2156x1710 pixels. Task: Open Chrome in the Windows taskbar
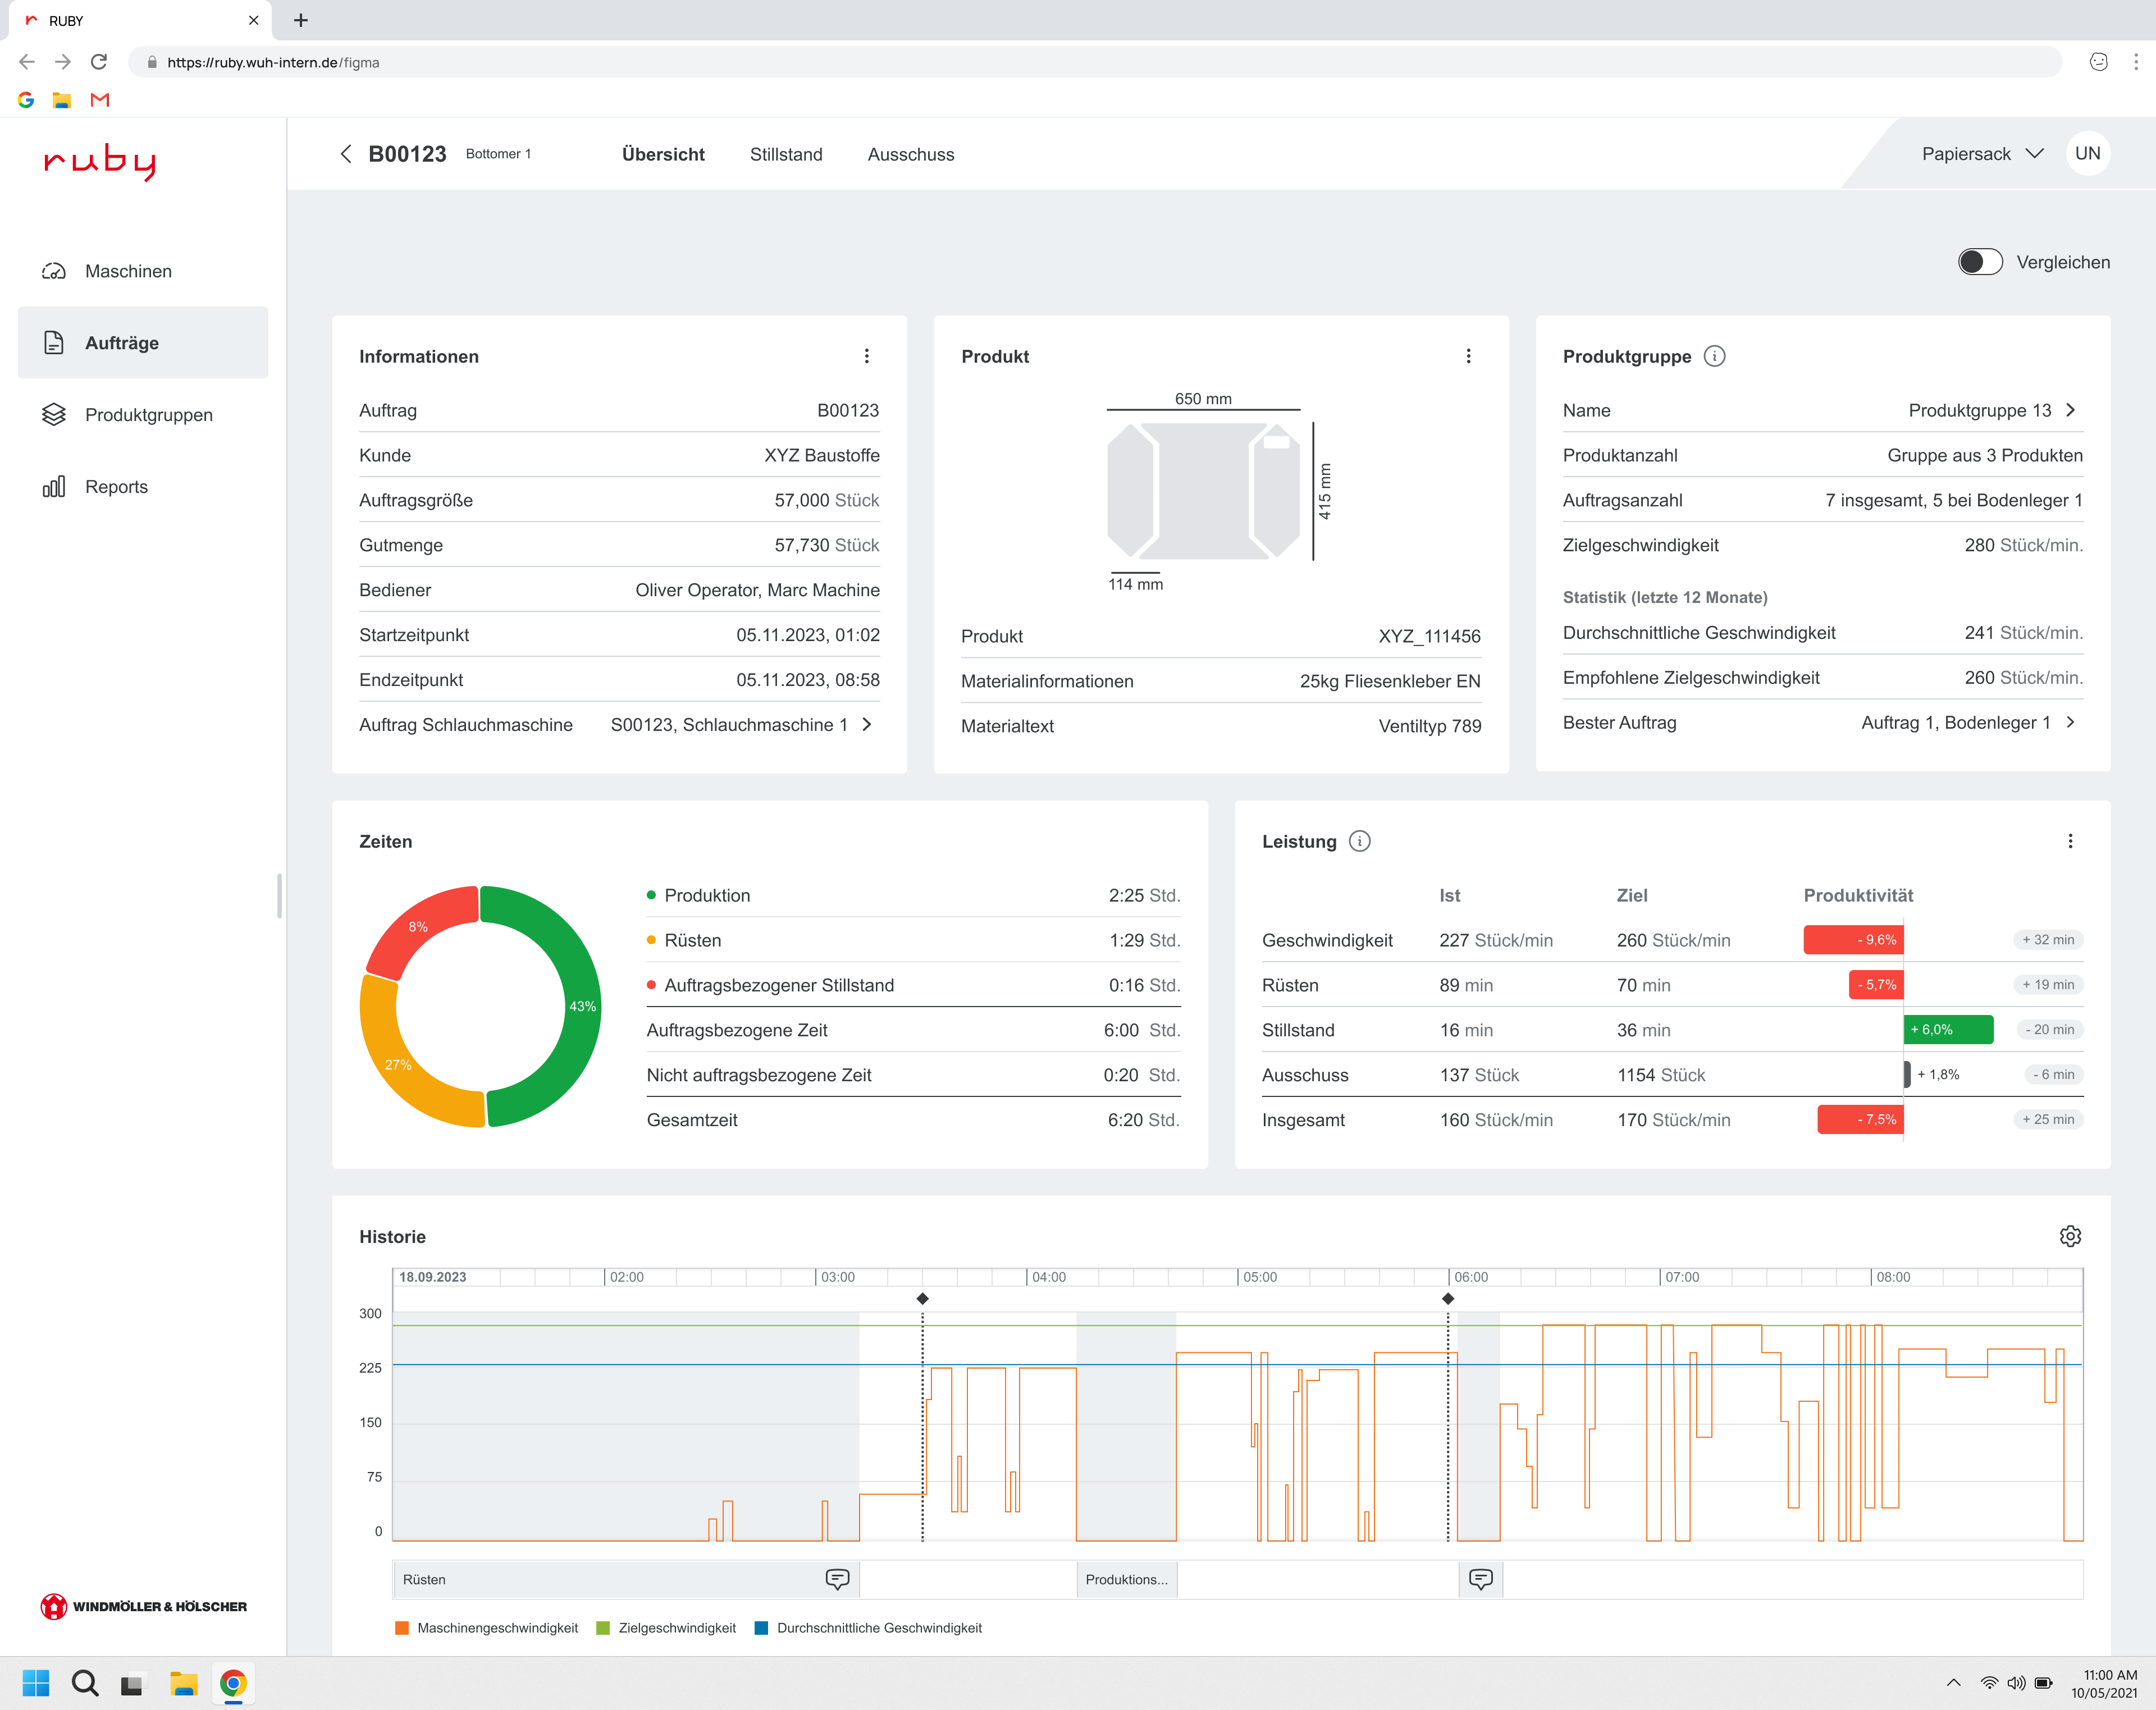pyautogui.click(x=233, y=1683)
